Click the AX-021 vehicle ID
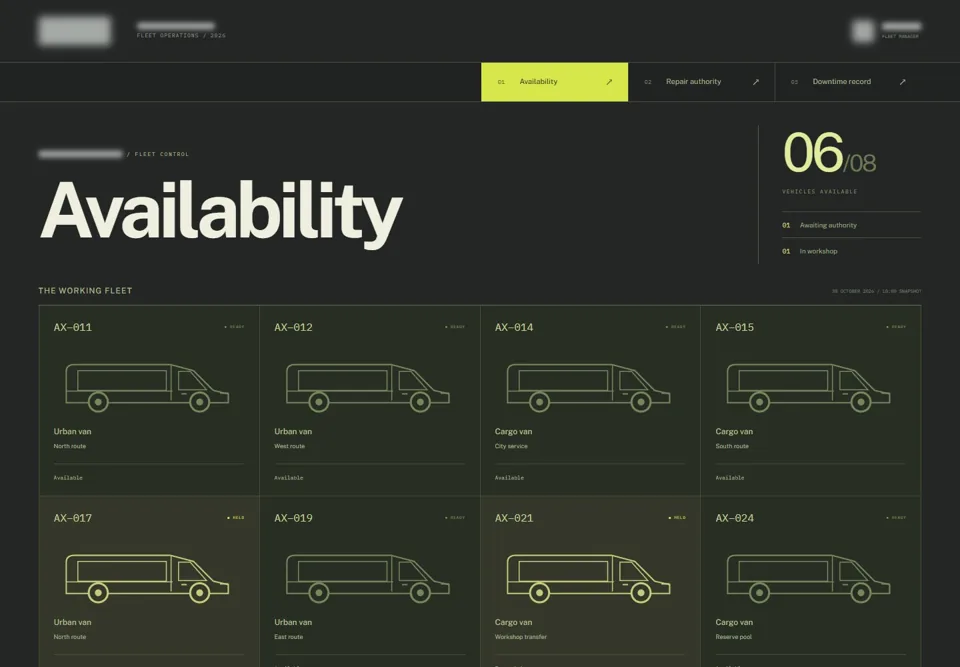Screen dimensions: 960x667 pyautogui.click(x=514, y=518)
